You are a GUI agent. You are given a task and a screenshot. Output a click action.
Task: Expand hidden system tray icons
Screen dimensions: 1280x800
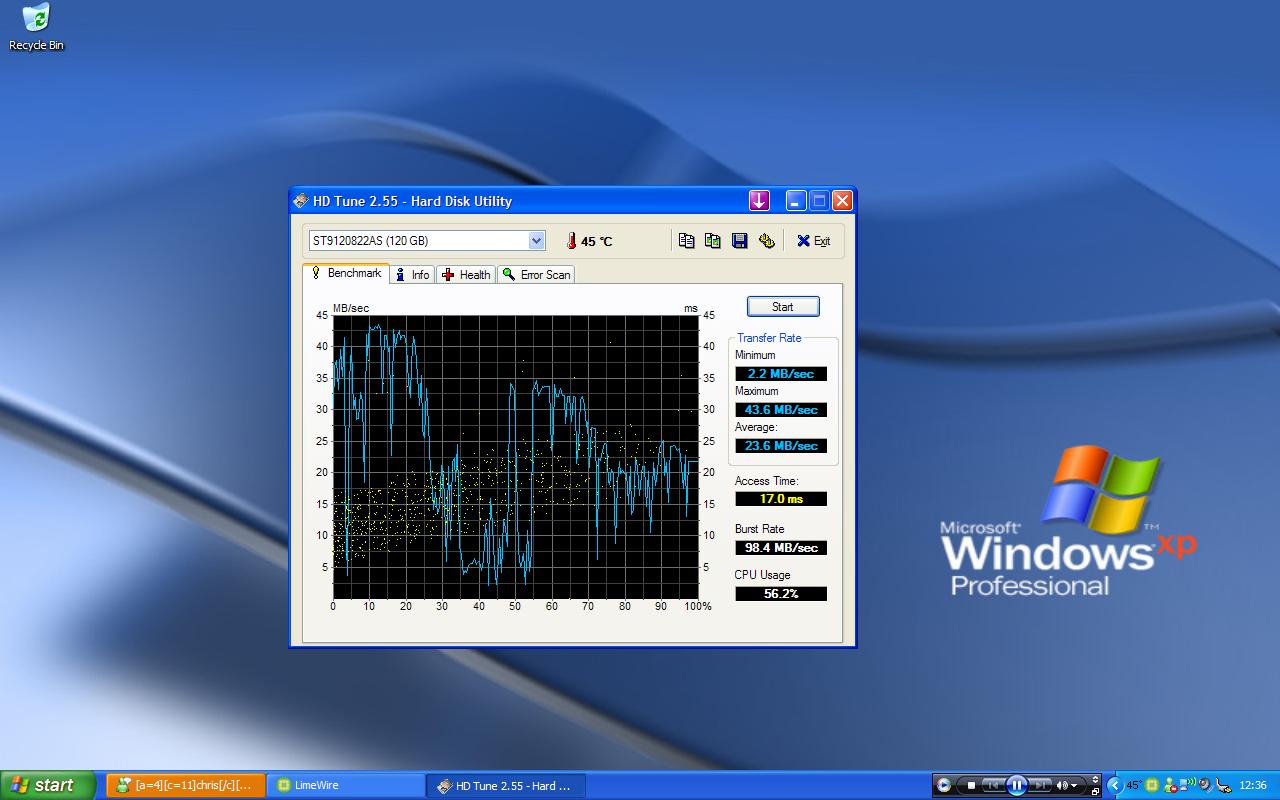(1115, 785)
